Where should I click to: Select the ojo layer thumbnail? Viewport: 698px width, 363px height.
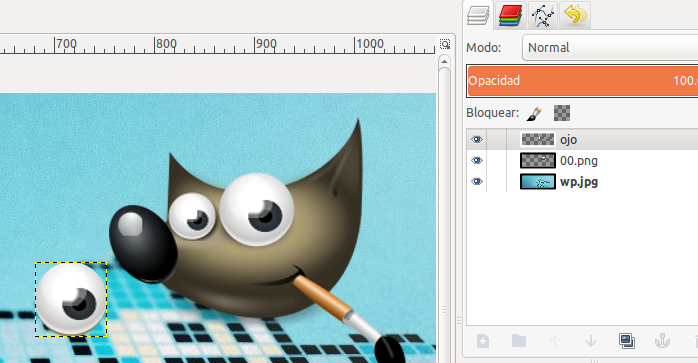pos(538,140)
